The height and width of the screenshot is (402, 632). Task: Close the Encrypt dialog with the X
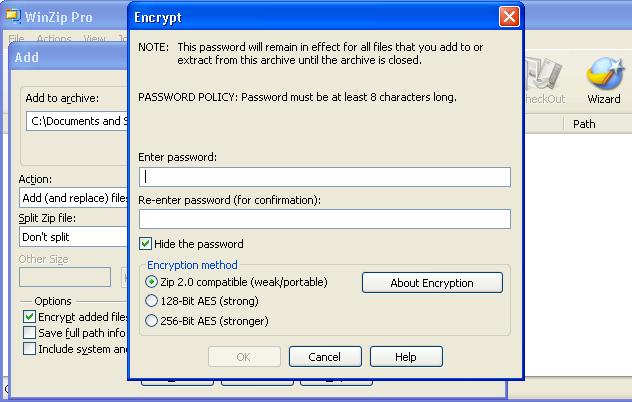(509, 17)
